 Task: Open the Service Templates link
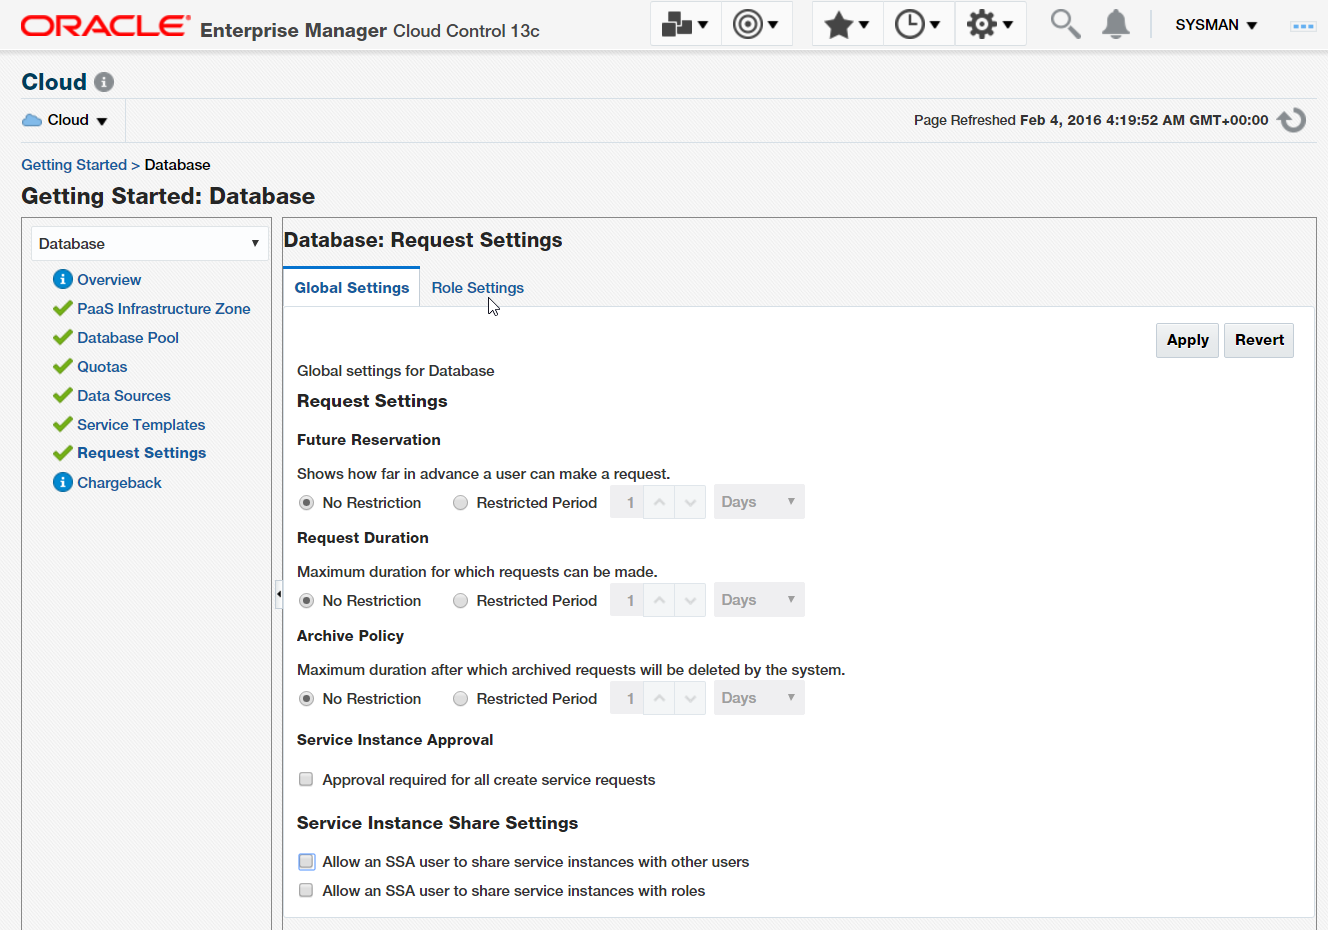coord(141,424)
